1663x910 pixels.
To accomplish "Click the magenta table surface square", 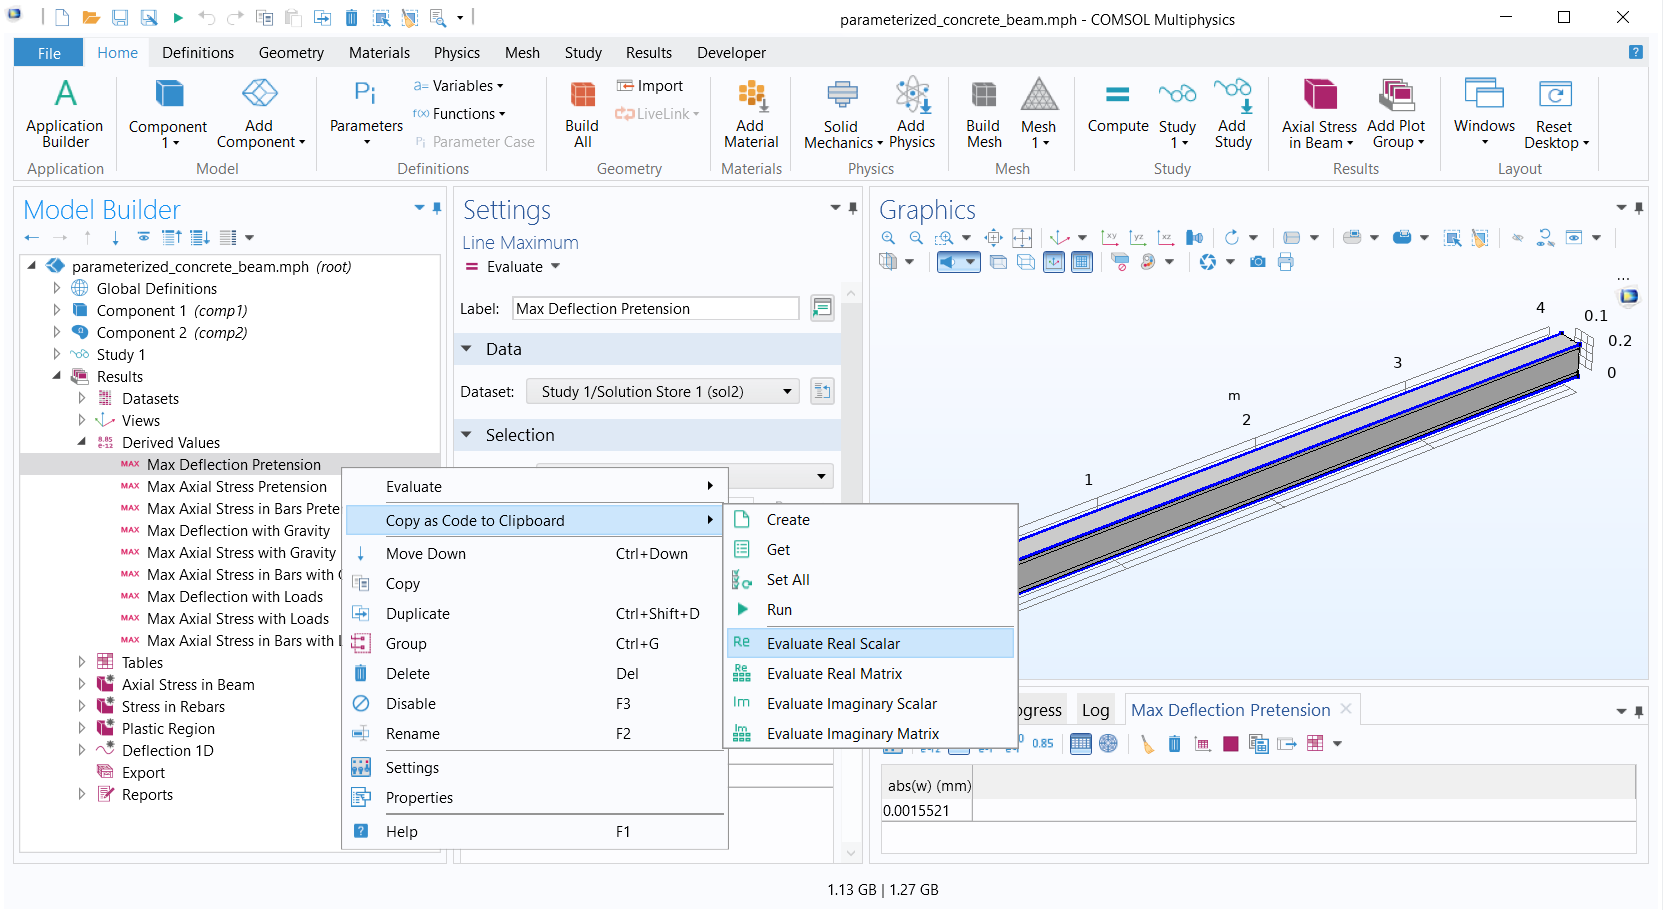I will [1231, 744].
